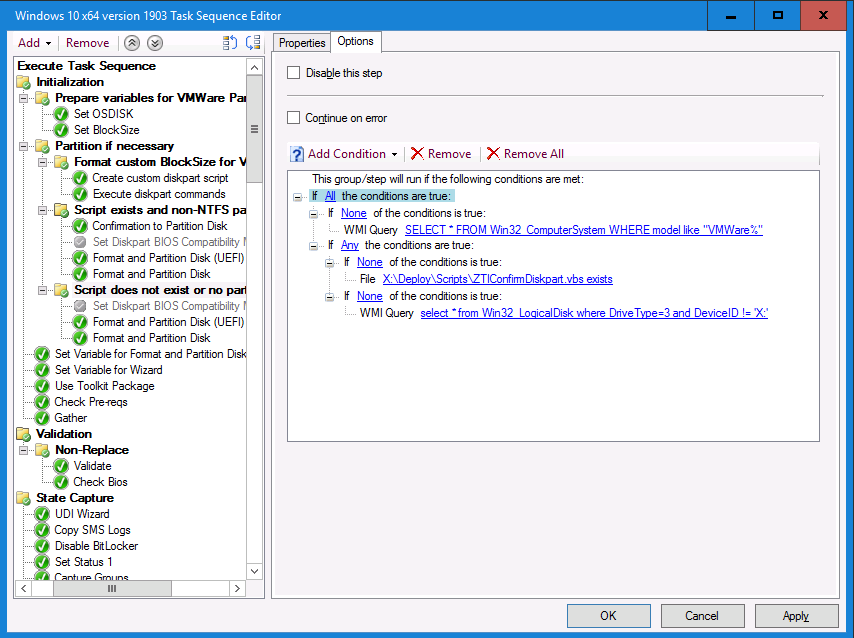Enable the Disable this step checkbox
This screenshot has width=854, height=638.
tap(294, 73)
